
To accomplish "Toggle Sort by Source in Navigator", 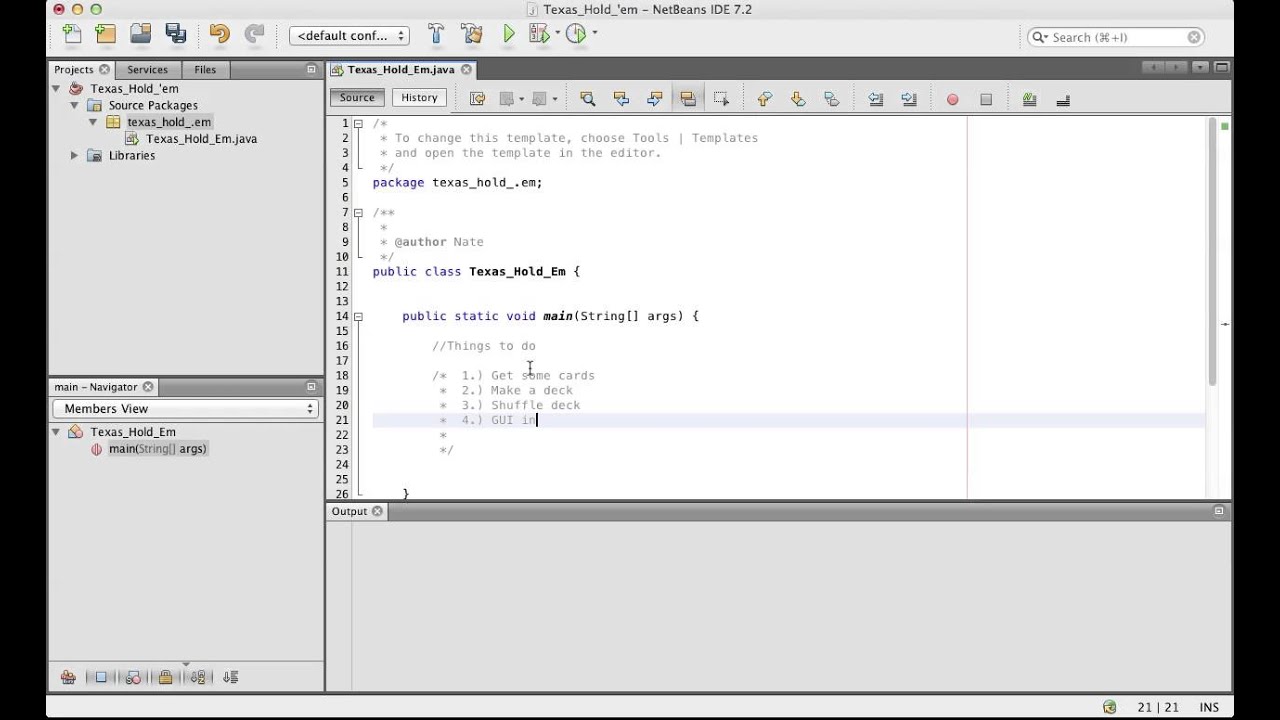I will 231,677.
